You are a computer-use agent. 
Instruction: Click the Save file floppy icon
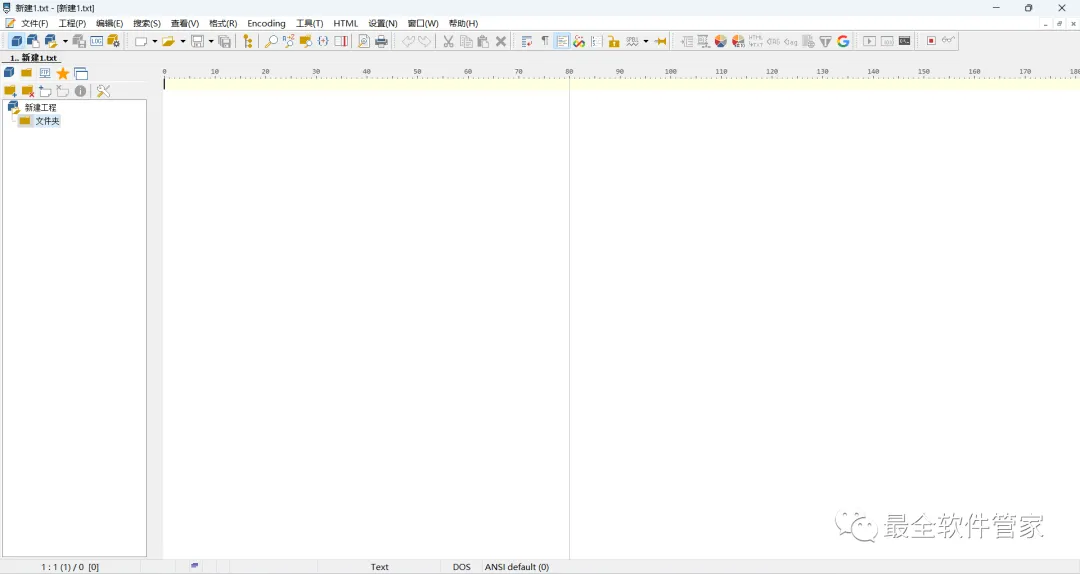198,41
